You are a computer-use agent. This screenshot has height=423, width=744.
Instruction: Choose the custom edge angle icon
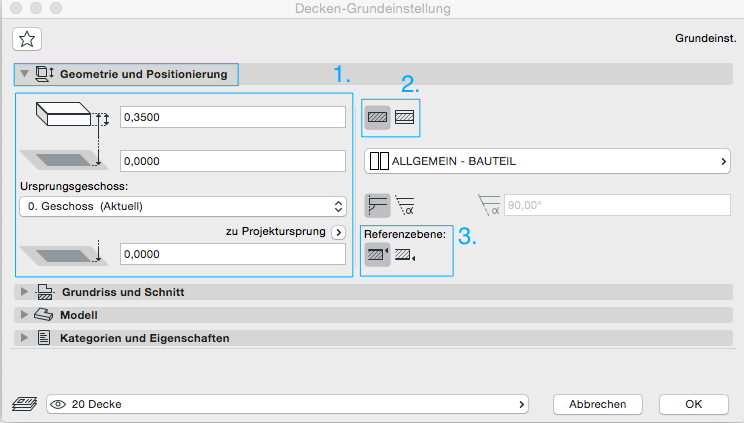click(405, 205)
